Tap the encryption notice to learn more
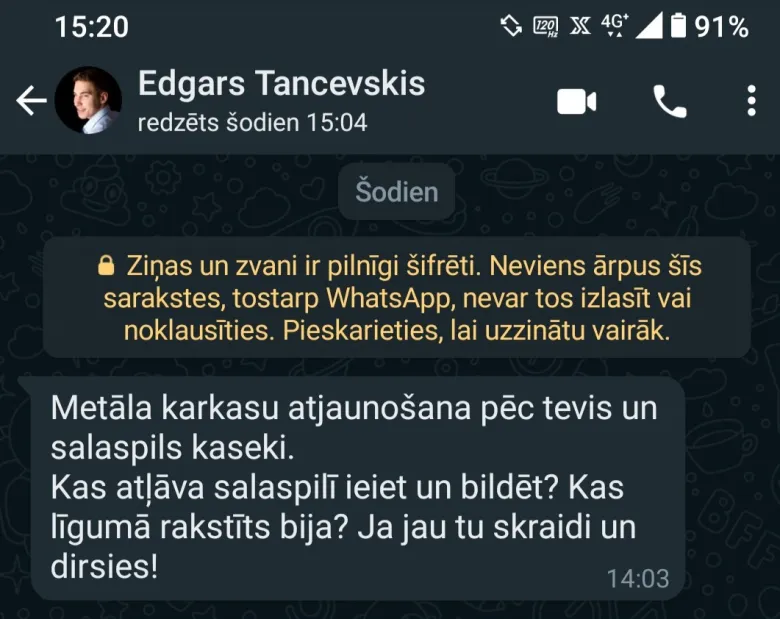This screenshot has height=619, width=780. click(x=396, y=298)
